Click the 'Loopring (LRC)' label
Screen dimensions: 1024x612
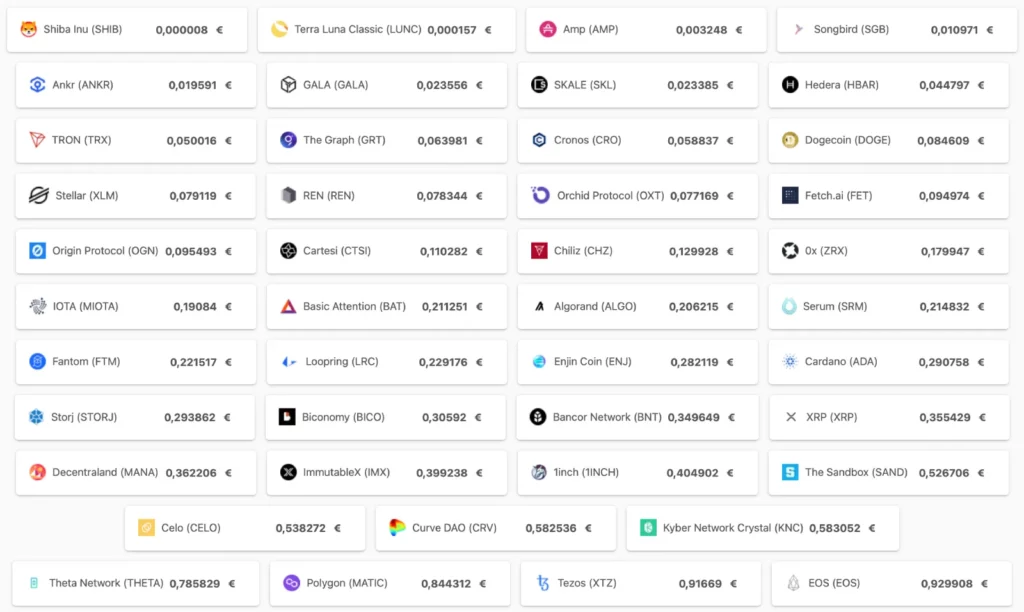342,361
